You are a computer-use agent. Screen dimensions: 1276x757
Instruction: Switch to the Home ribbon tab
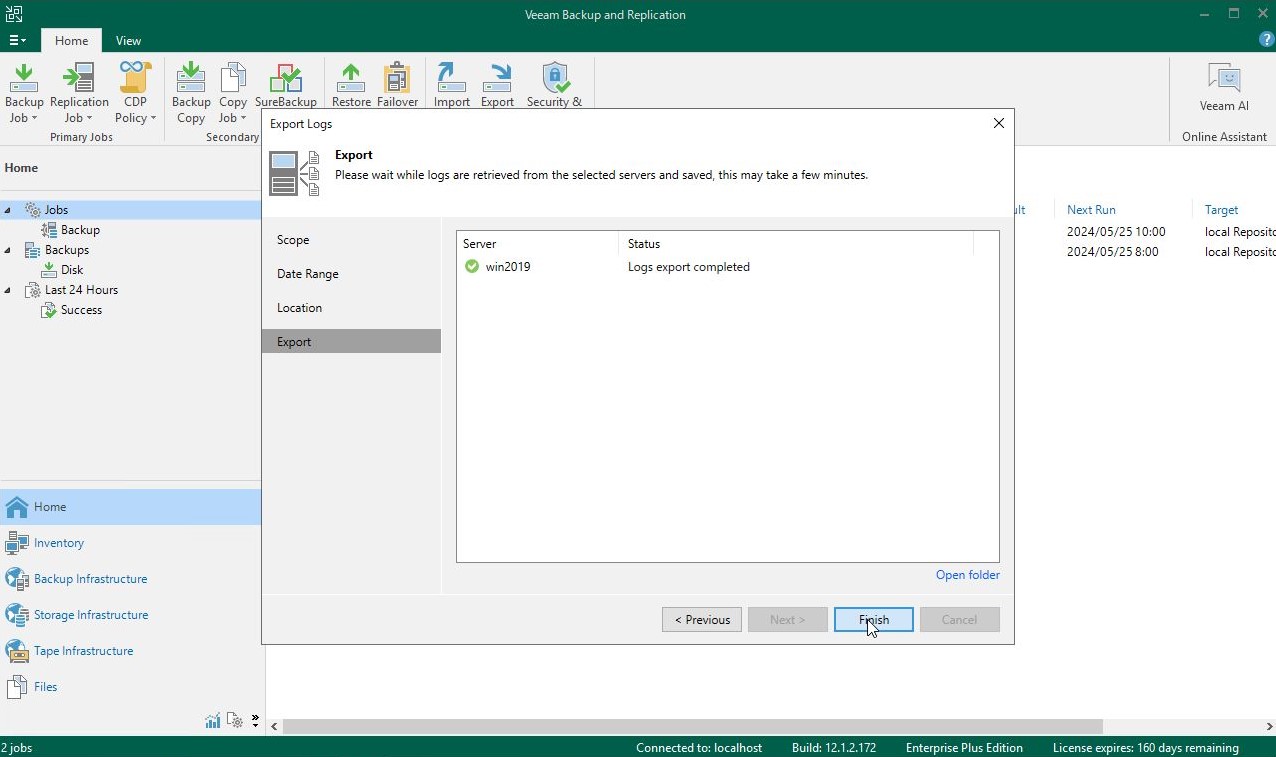coord(71,41)
